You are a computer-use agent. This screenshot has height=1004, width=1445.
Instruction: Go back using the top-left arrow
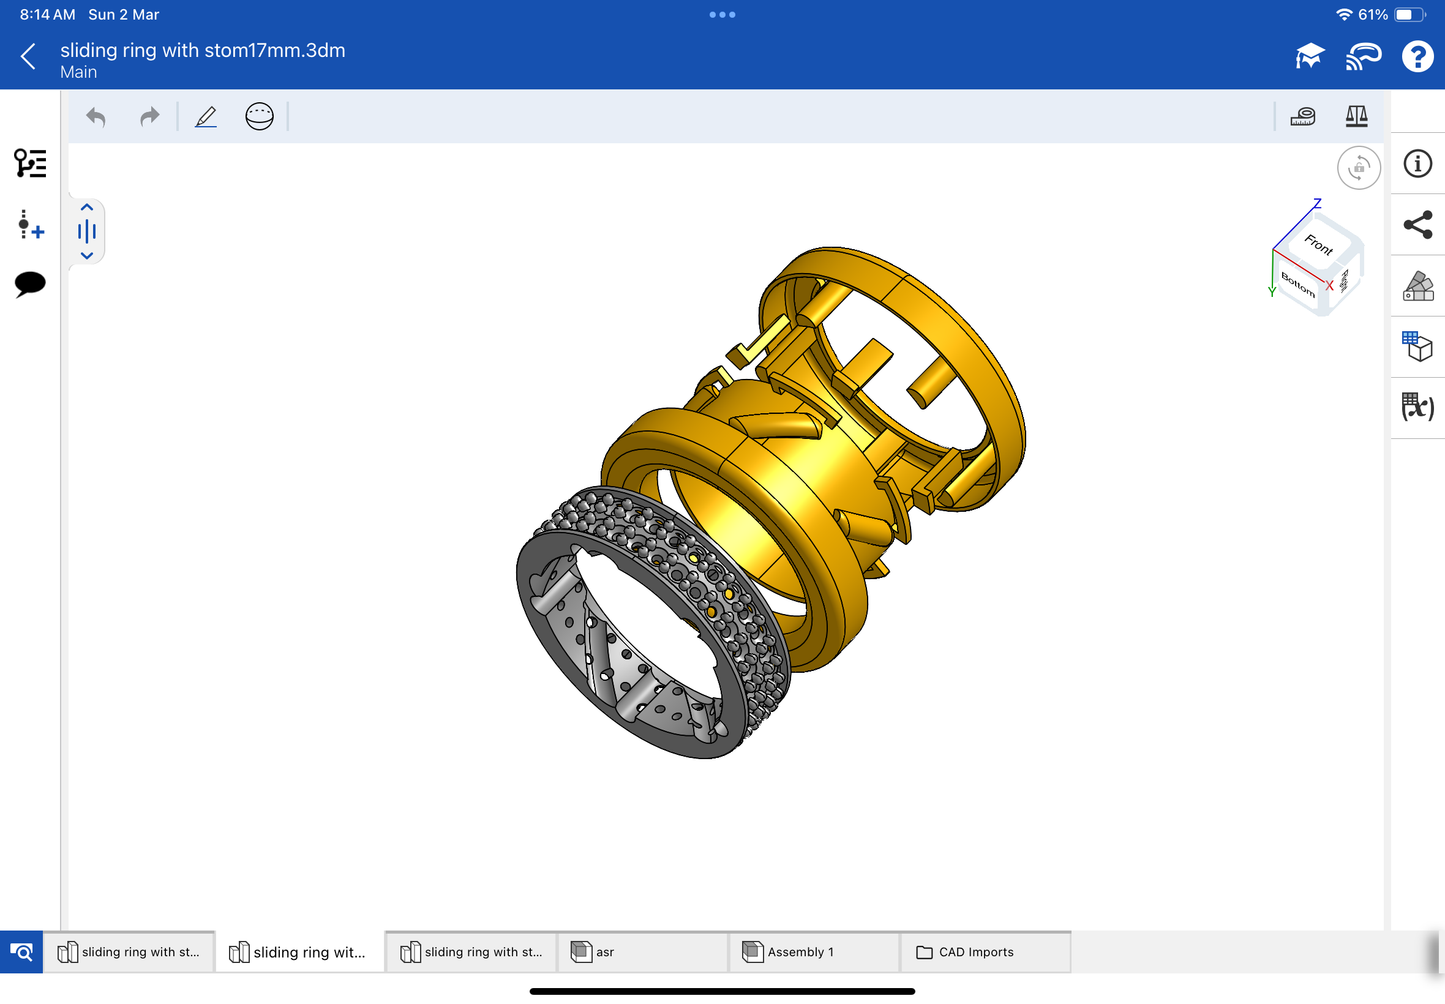(x=28, y=57)
